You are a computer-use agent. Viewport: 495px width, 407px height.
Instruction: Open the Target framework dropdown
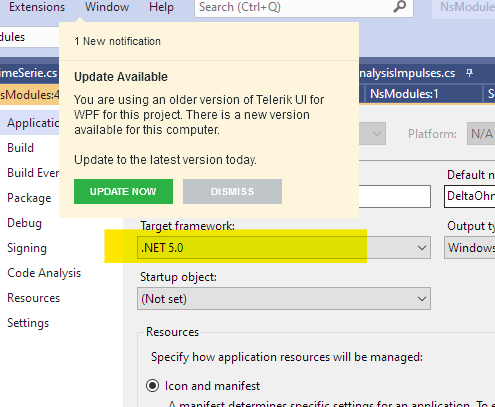284,248
